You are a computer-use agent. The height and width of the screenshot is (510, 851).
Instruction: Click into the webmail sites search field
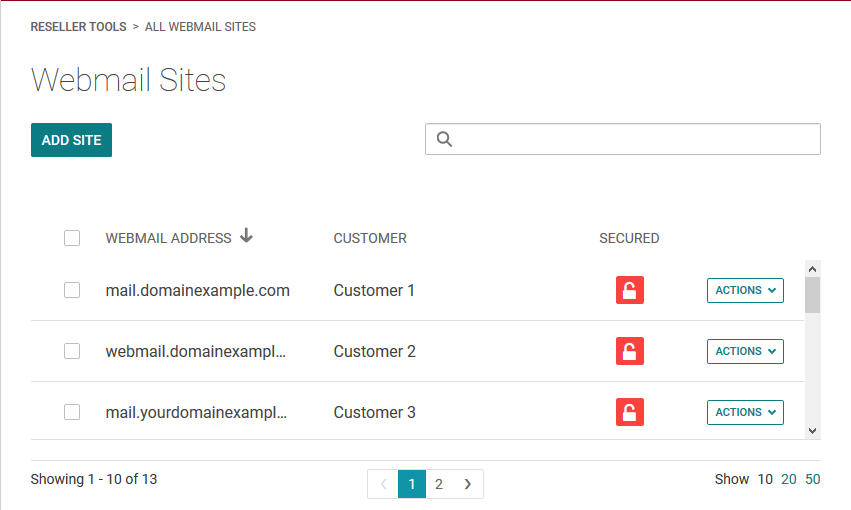coord(636,140)
